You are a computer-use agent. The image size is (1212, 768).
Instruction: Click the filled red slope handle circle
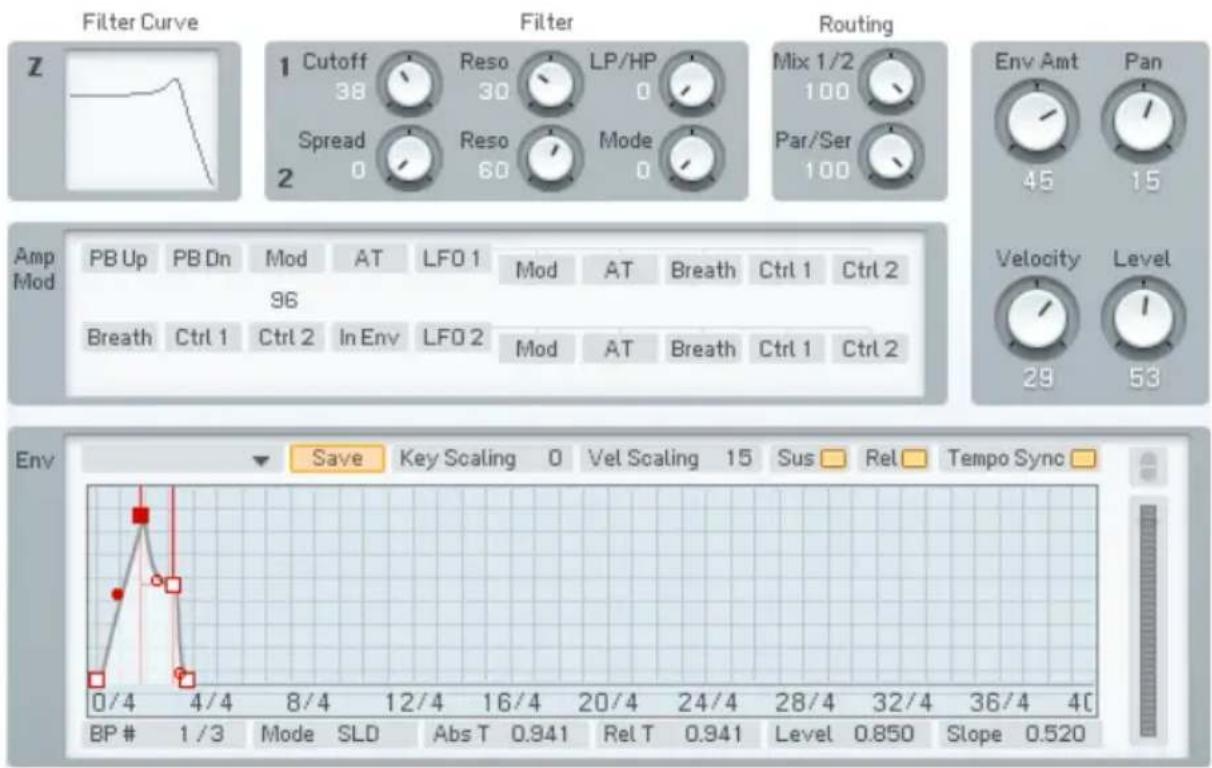point(118,594)
